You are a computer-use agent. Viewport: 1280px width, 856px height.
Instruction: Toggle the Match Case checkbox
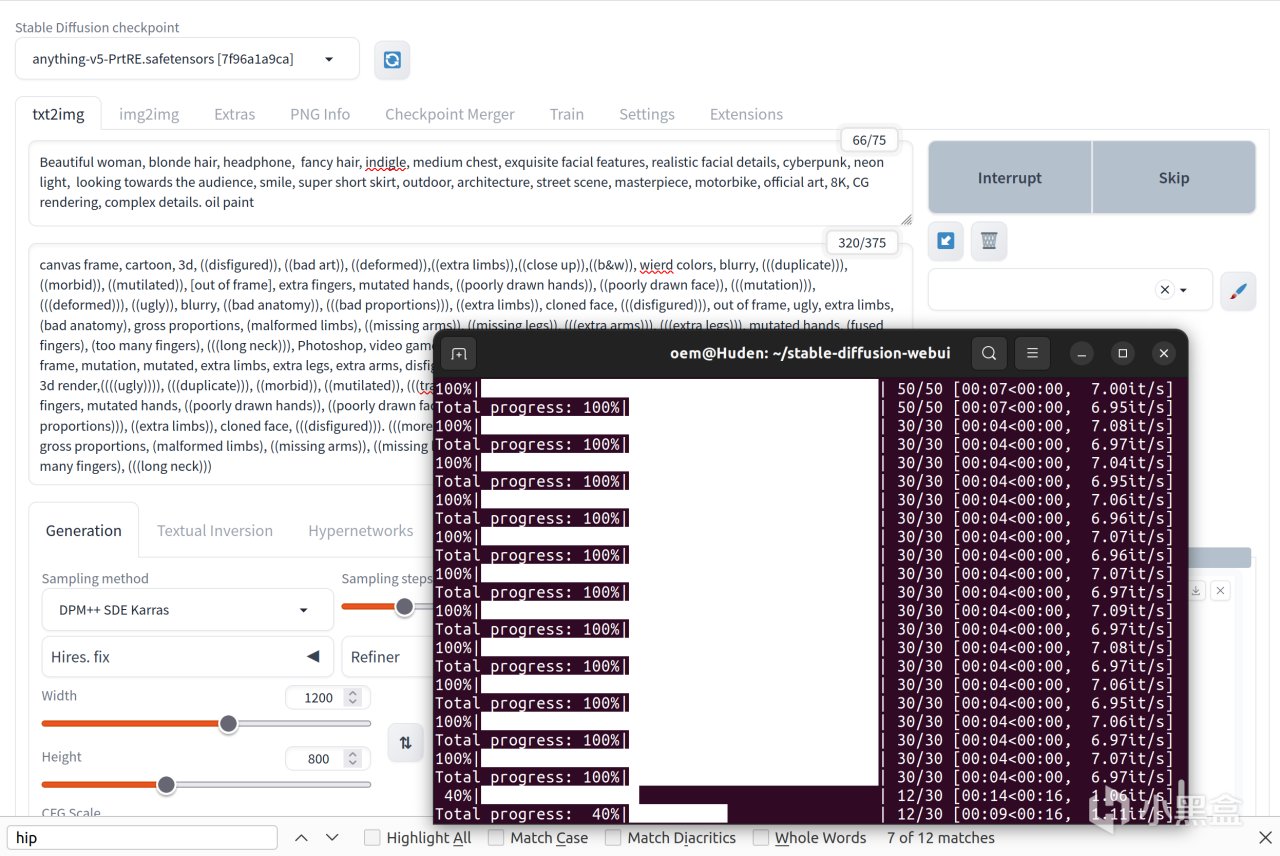tap(496, 838)
